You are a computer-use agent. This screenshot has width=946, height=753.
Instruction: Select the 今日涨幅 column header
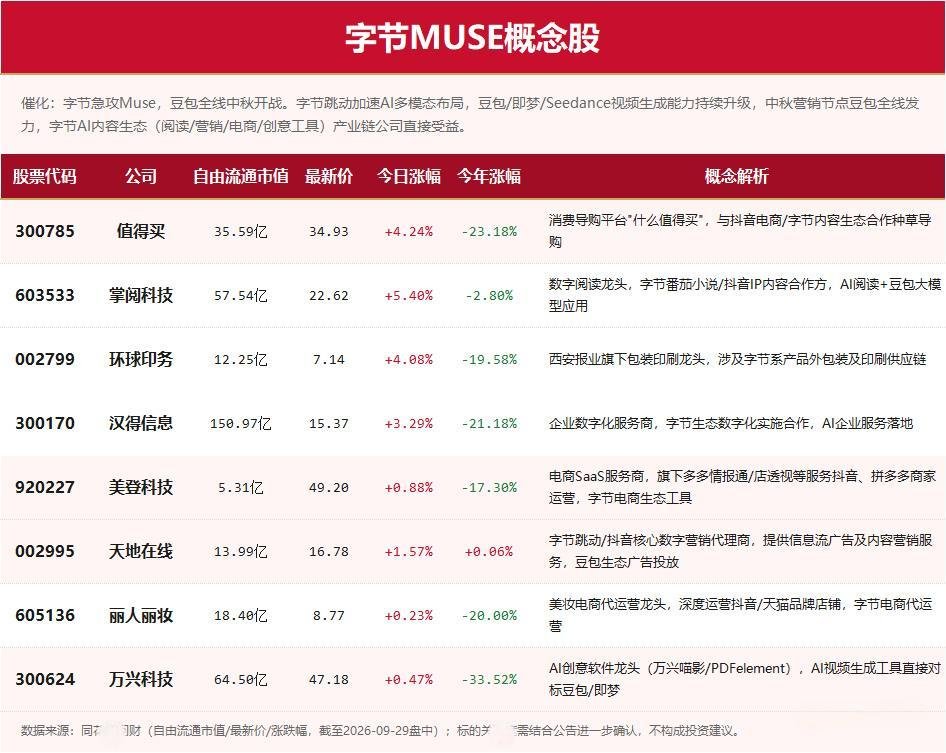(x=408, y=176)
